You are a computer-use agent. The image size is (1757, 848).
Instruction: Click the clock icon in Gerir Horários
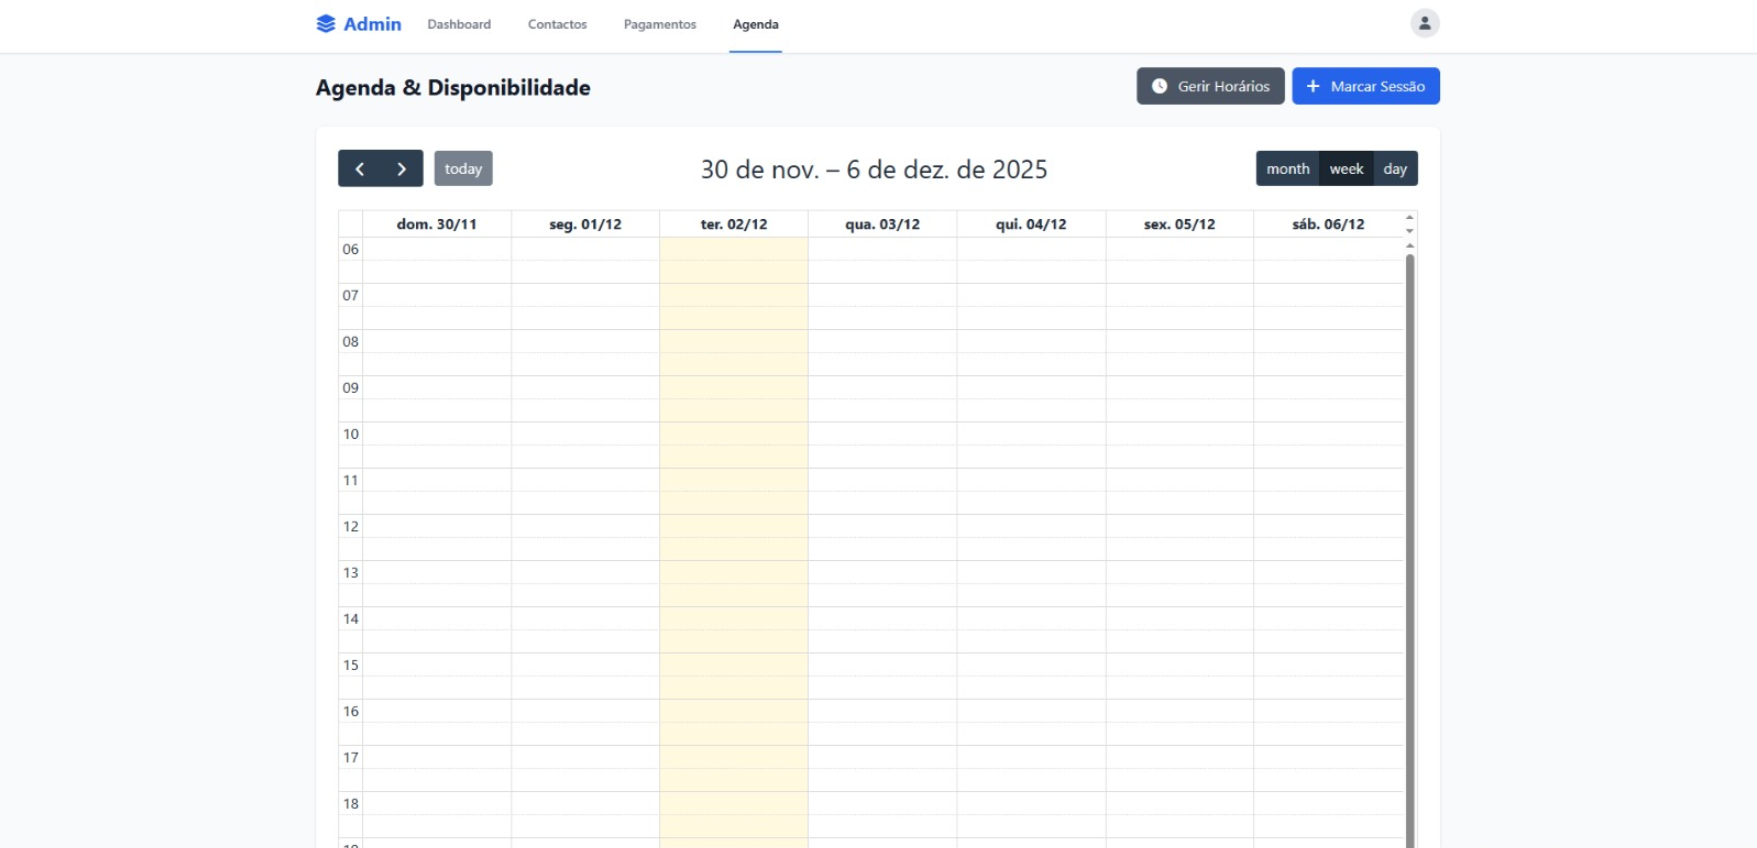[x=1159, y=86]
